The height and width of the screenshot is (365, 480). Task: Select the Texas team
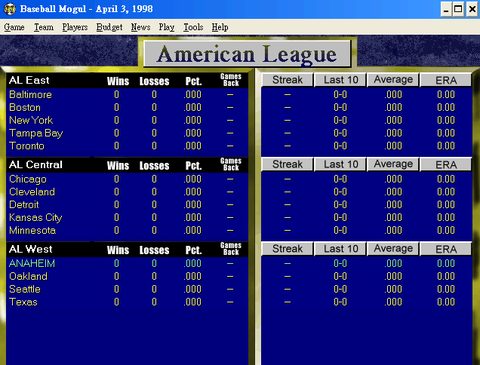[x=23, y=302]
